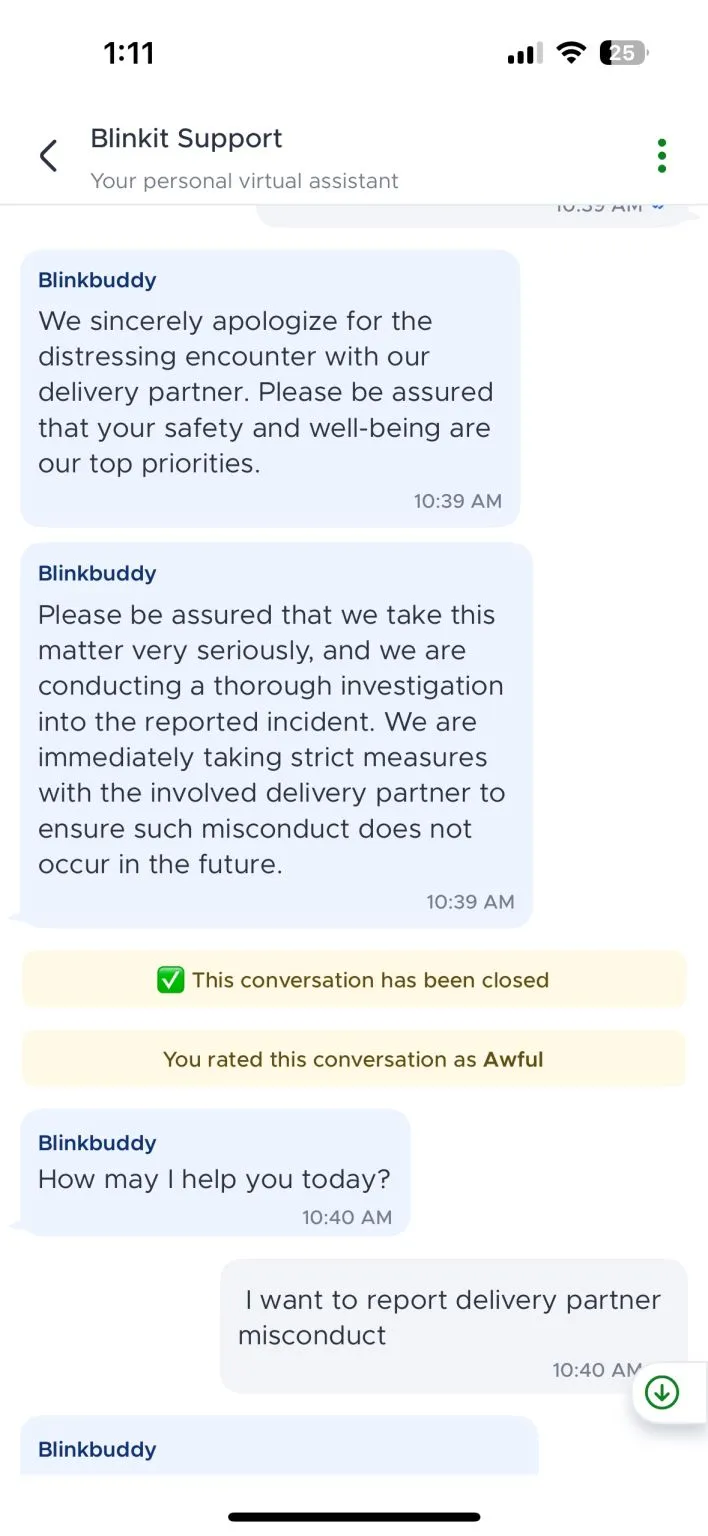Tap the Wi-Fi status icon
The width and height of the screenshot is (708, 1536).
point(571,53)
